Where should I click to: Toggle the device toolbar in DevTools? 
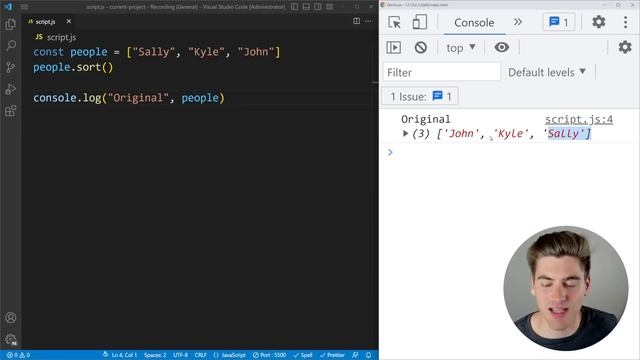[420, 22]
